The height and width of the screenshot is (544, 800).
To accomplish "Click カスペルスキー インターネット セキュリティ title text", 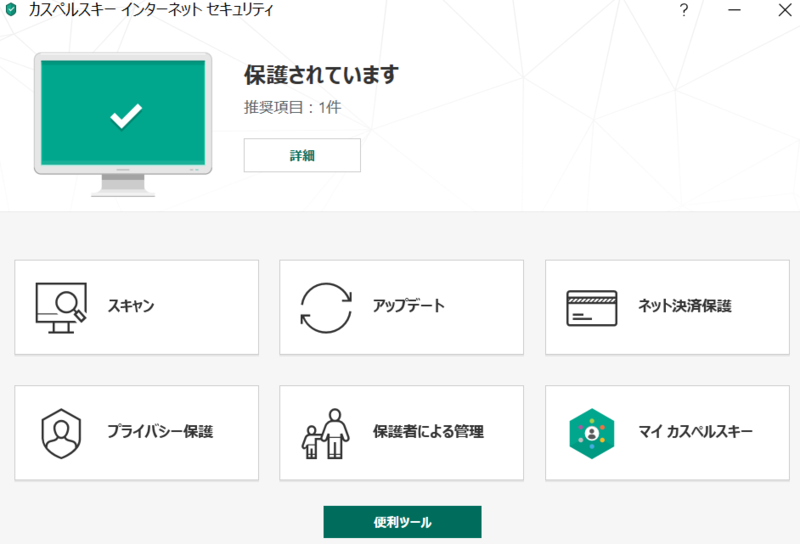I will (x=151, y=10).
